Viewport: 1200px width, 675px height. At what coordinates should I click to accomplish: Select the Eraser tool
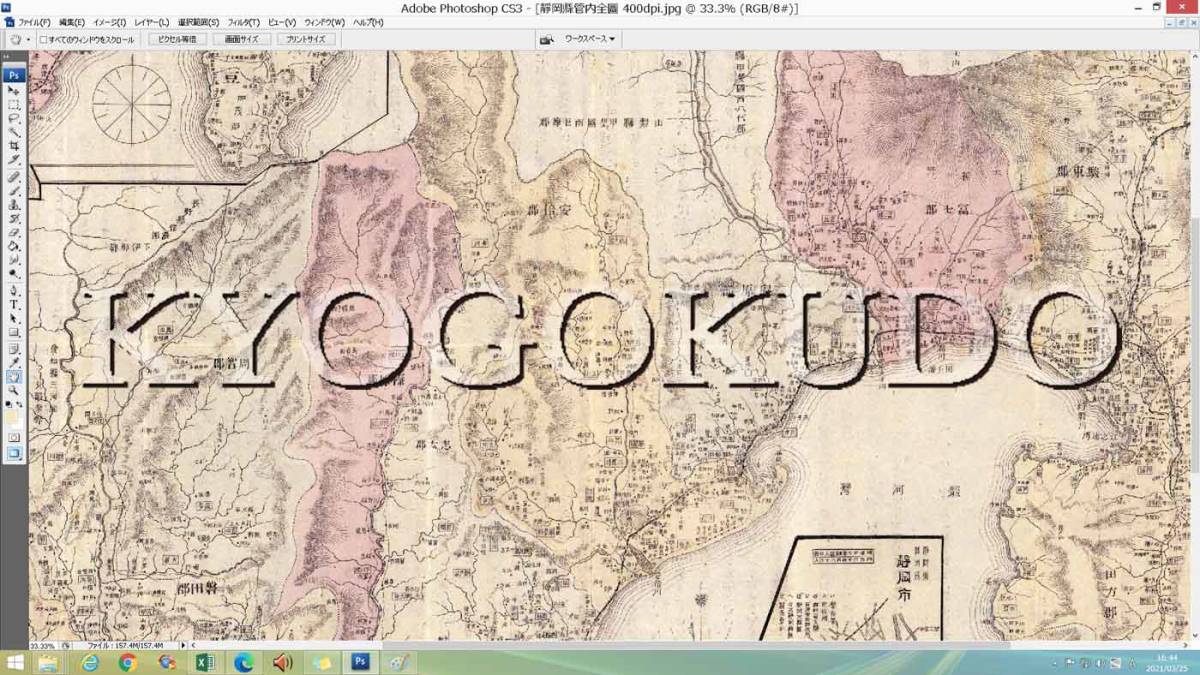[x=14, y=232]
